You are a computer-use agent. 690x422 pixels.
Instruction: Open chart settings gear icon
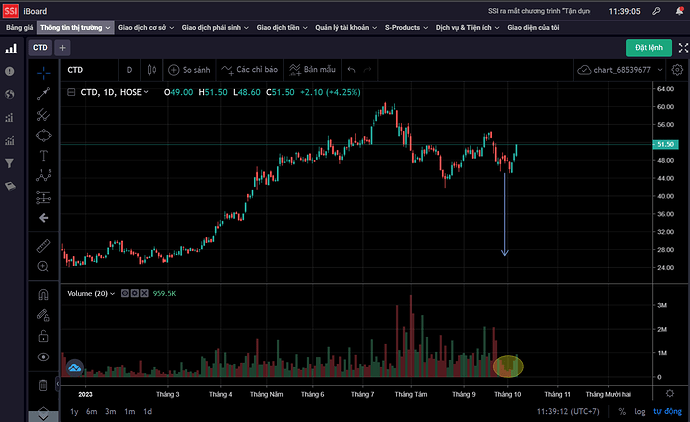pyautogui.click(x=677, y=70)
